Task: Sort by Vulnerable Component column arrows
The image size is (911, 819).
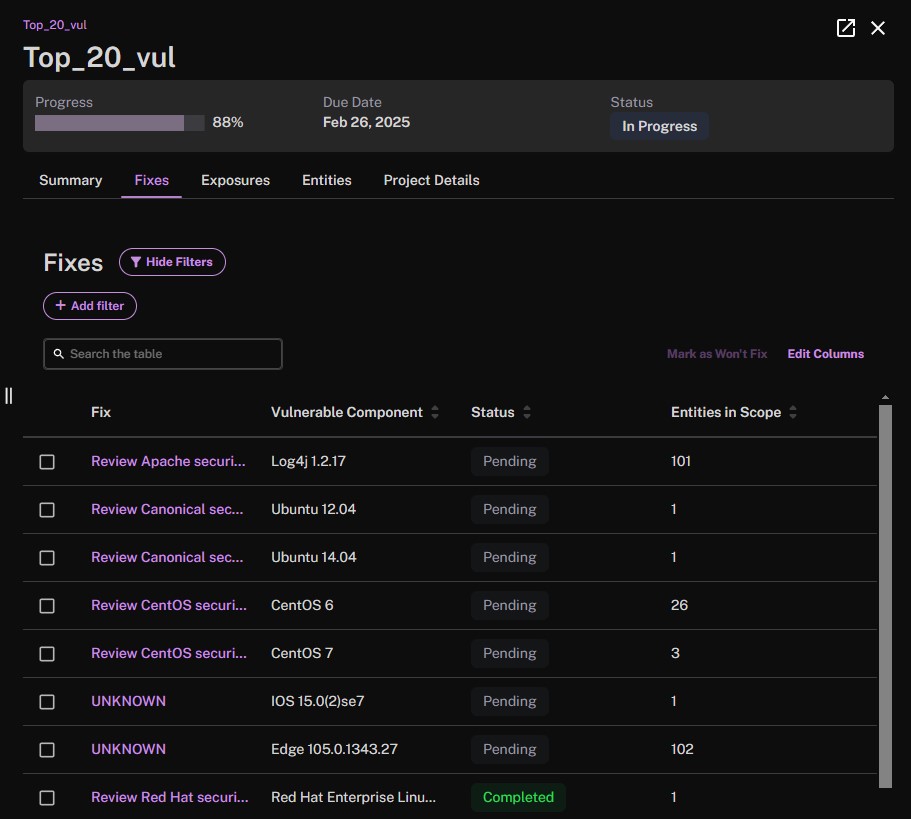Action: coord(435,412)
